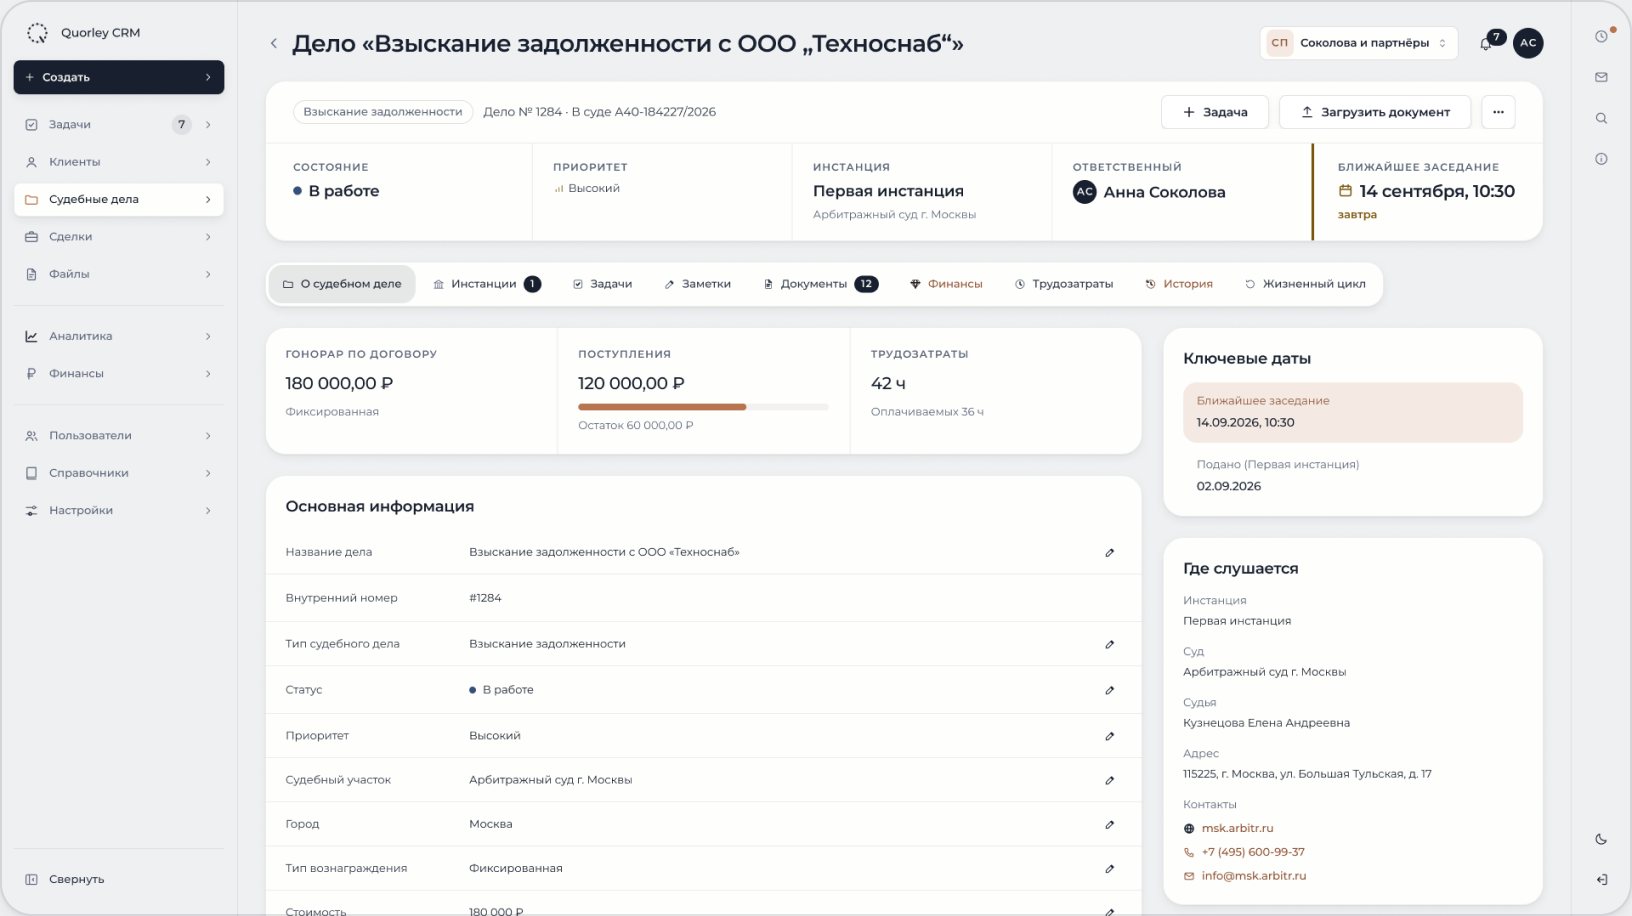Viewport: 1632px width, 916px height.
Task: Collapse the sidebar with 'Свернуть'
Action: [119, 880]
